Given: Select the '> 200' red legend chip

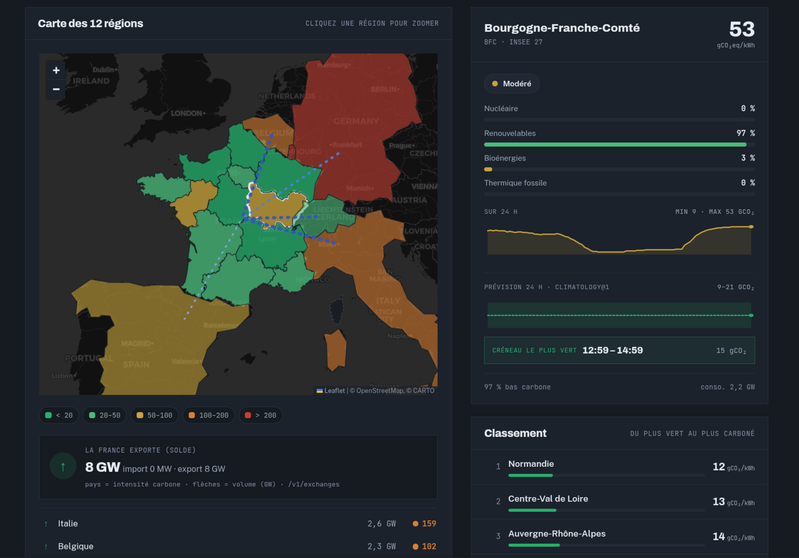Looking at the screenshot, I should (x=261, y=415).
